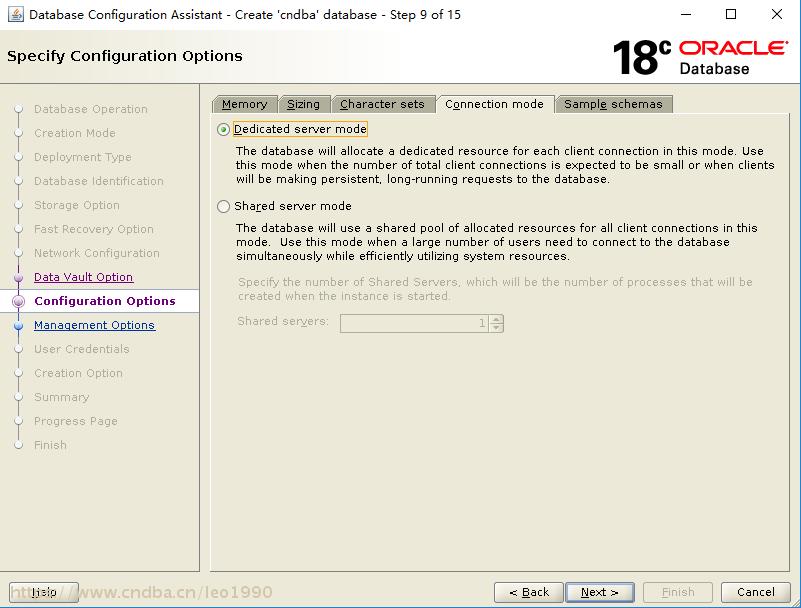The height and width of the screenshot is (608, 801).
Task: Click the Cancel button
Action: coord(756,592)
